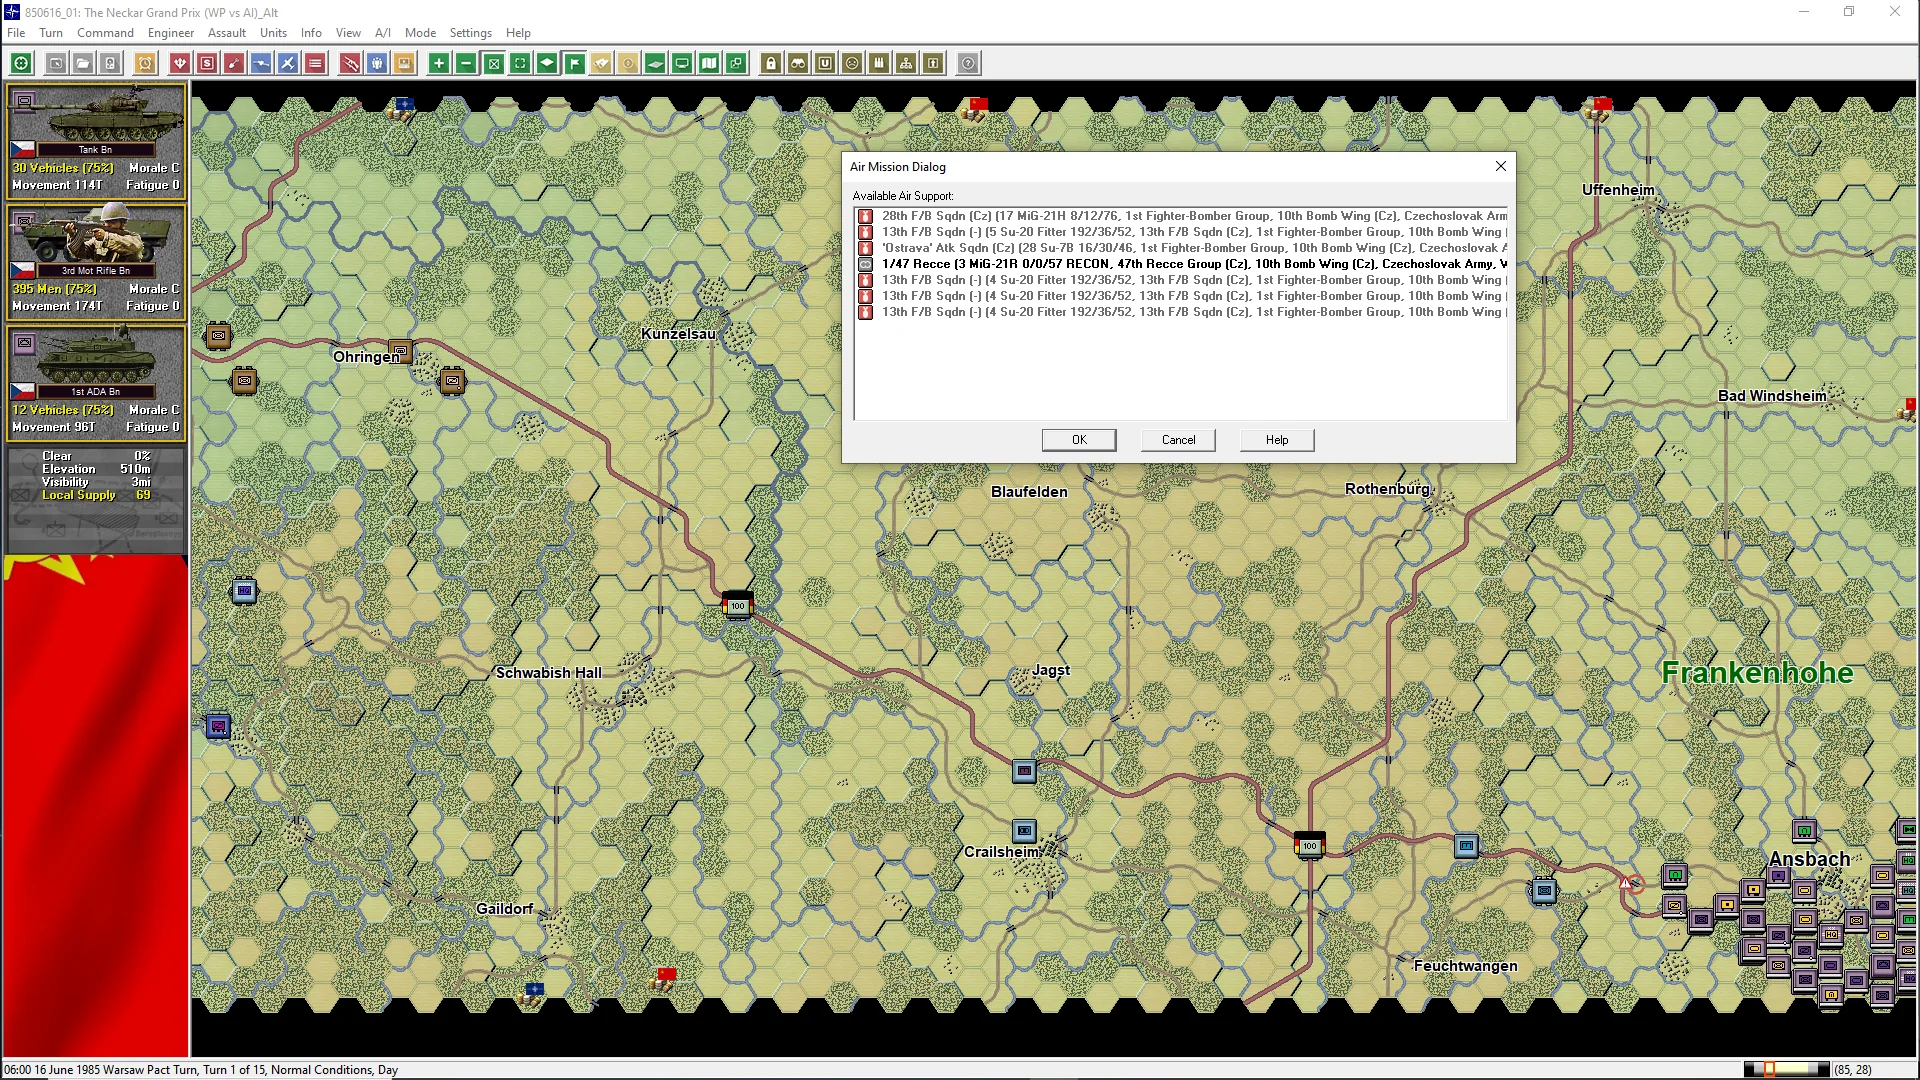
Task: Open the A/I menu
Action: (x=383, y=33)
